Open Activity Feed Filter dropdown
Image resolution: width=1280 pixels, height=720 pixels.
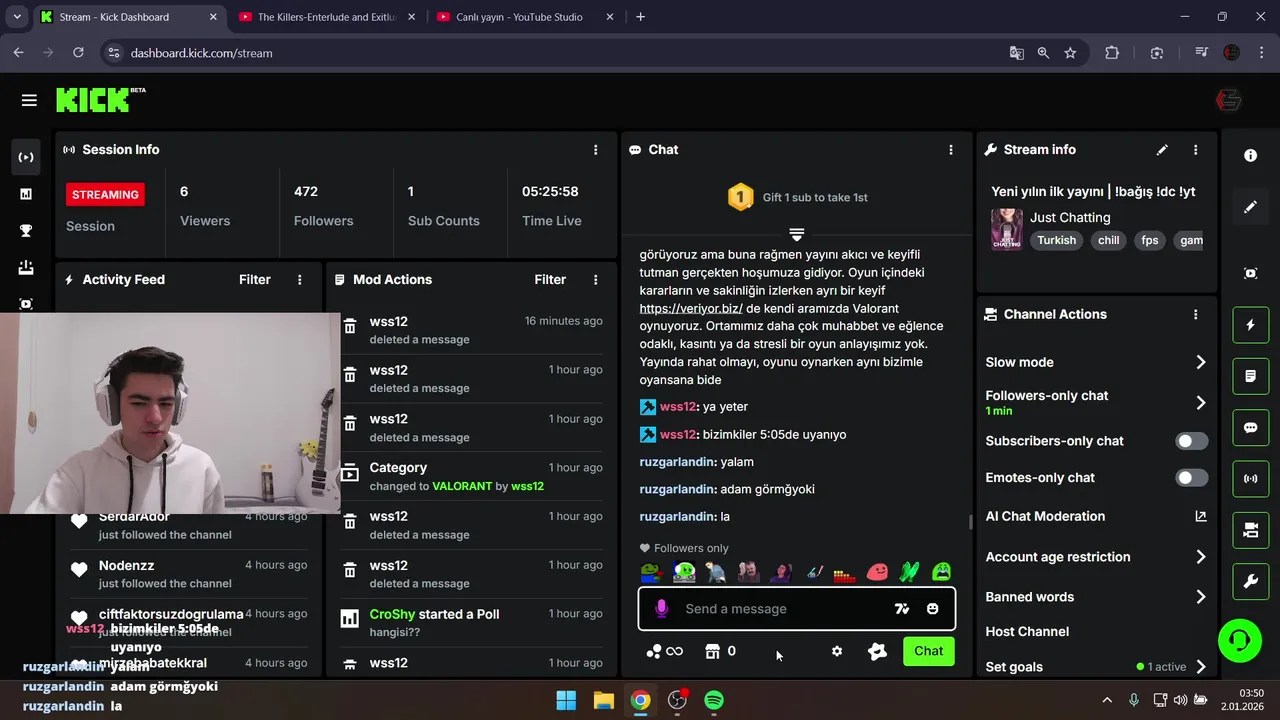tap(255, 280)
